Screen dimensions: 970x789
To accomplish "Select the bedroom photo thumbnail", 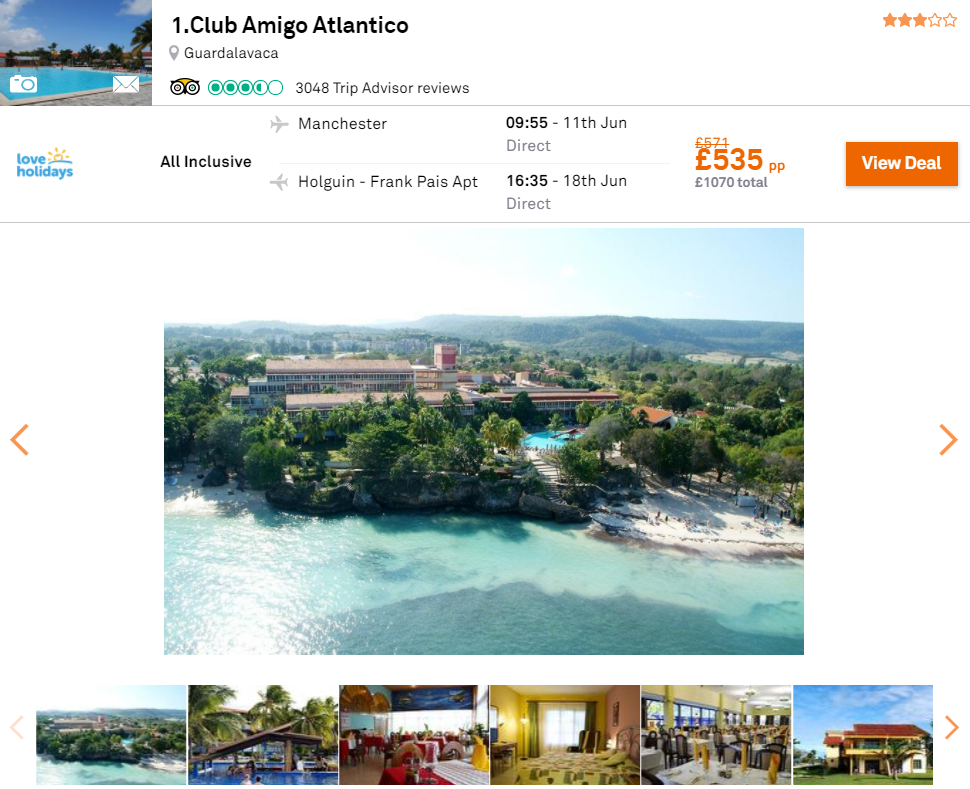I will (x=565, y=735).
